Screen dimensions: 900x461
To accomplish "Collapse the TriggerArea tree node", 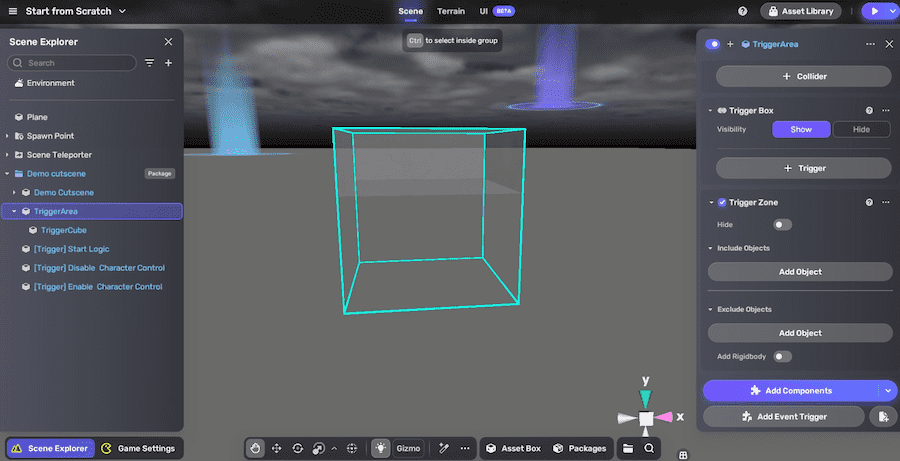I will 14,211.
